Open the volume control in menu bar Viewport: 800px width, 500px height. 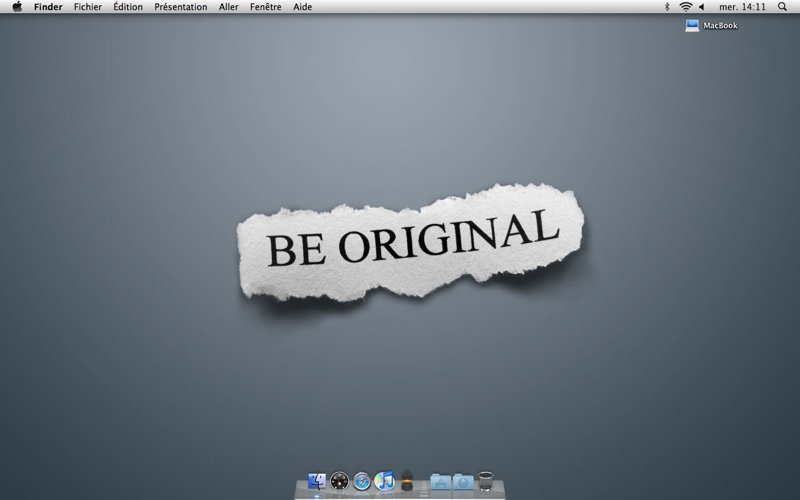702,7
